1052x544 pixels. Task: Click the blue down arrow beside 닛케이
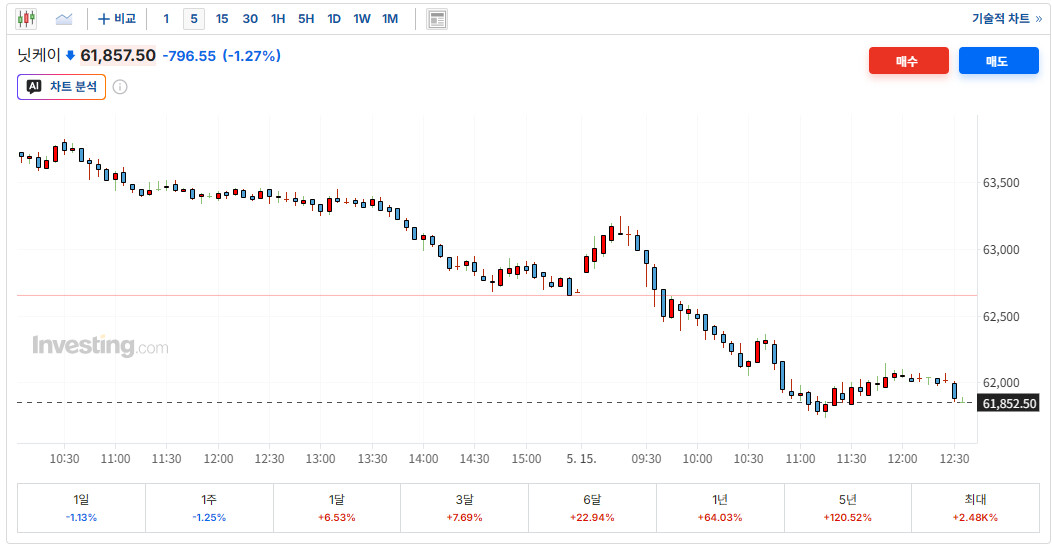pyautogui.click(x=70, y=56)
